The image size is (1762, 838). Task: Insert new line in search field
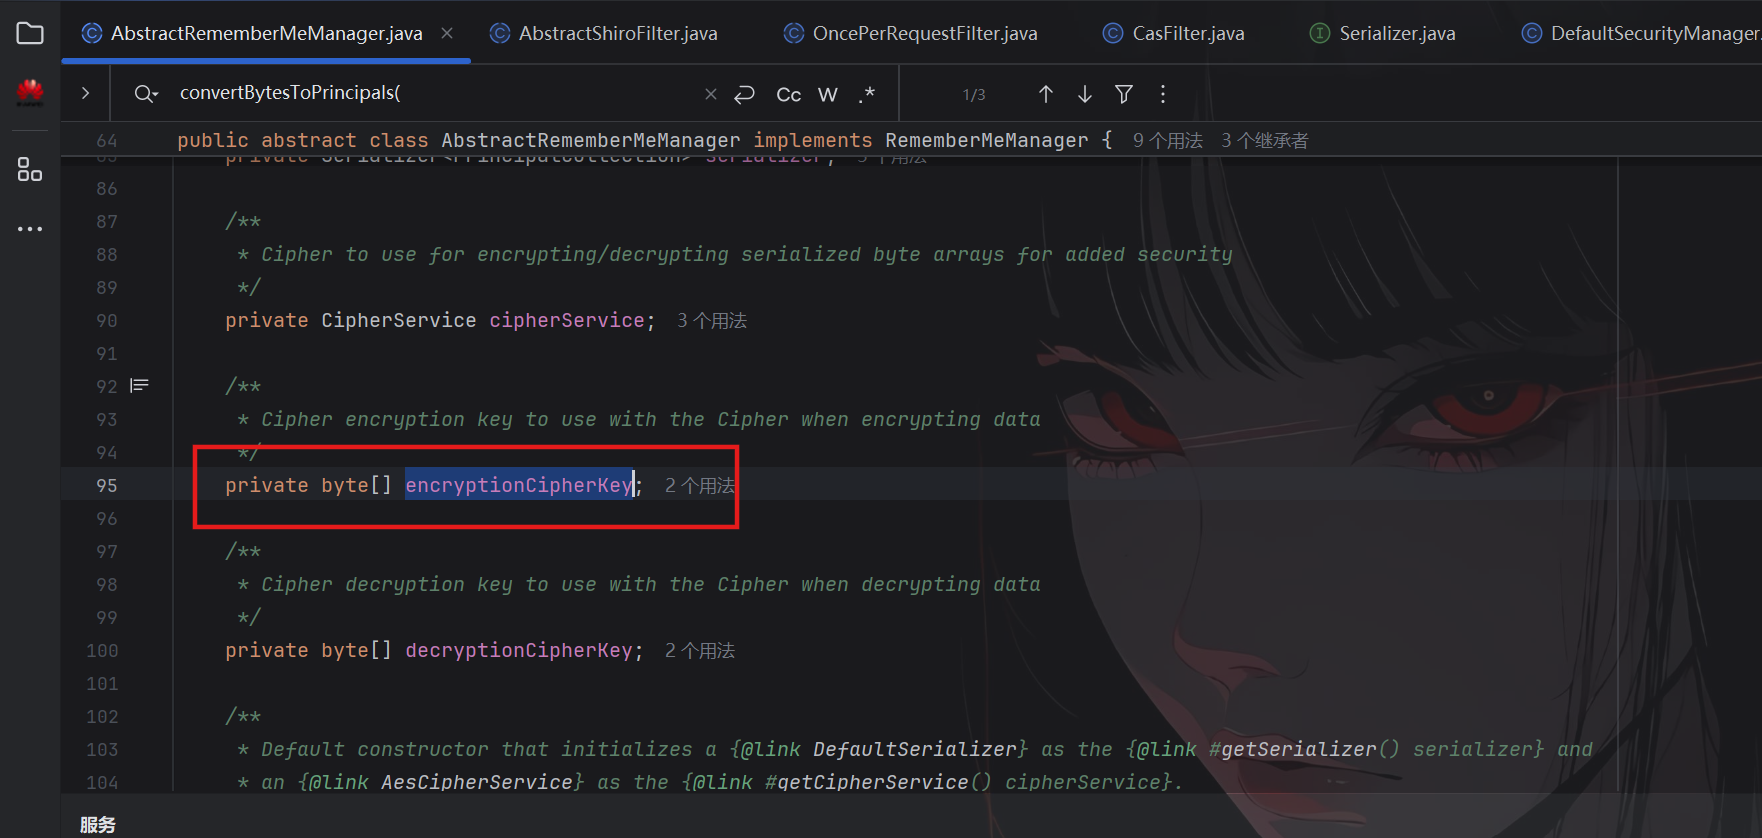tap(744, 94)
